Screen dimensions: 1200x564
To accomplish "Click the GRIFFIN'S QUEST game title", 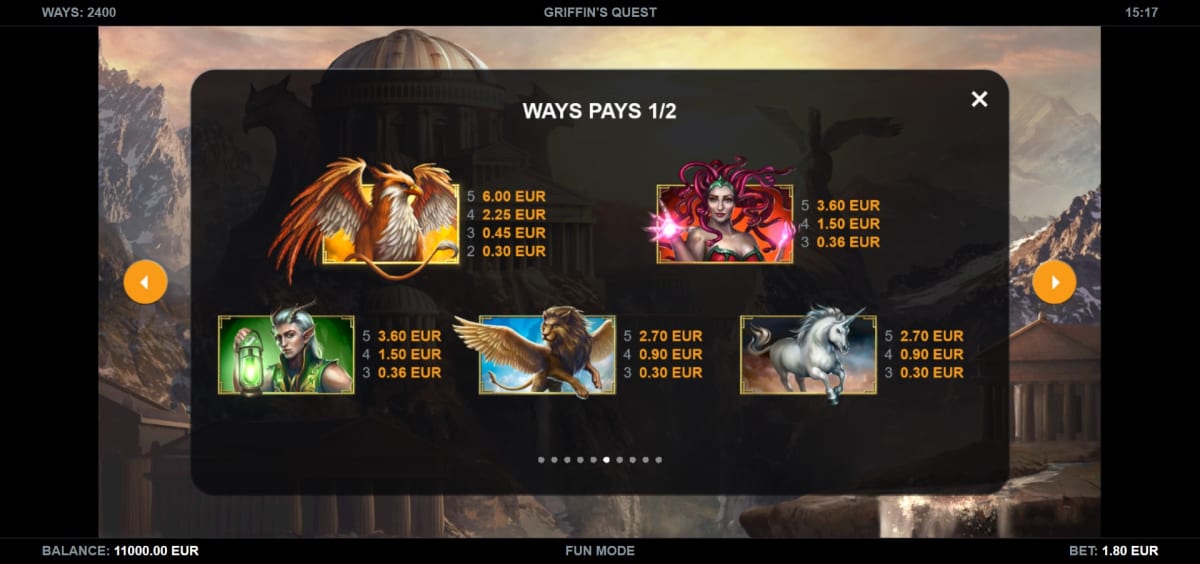I will coord(600,13).
